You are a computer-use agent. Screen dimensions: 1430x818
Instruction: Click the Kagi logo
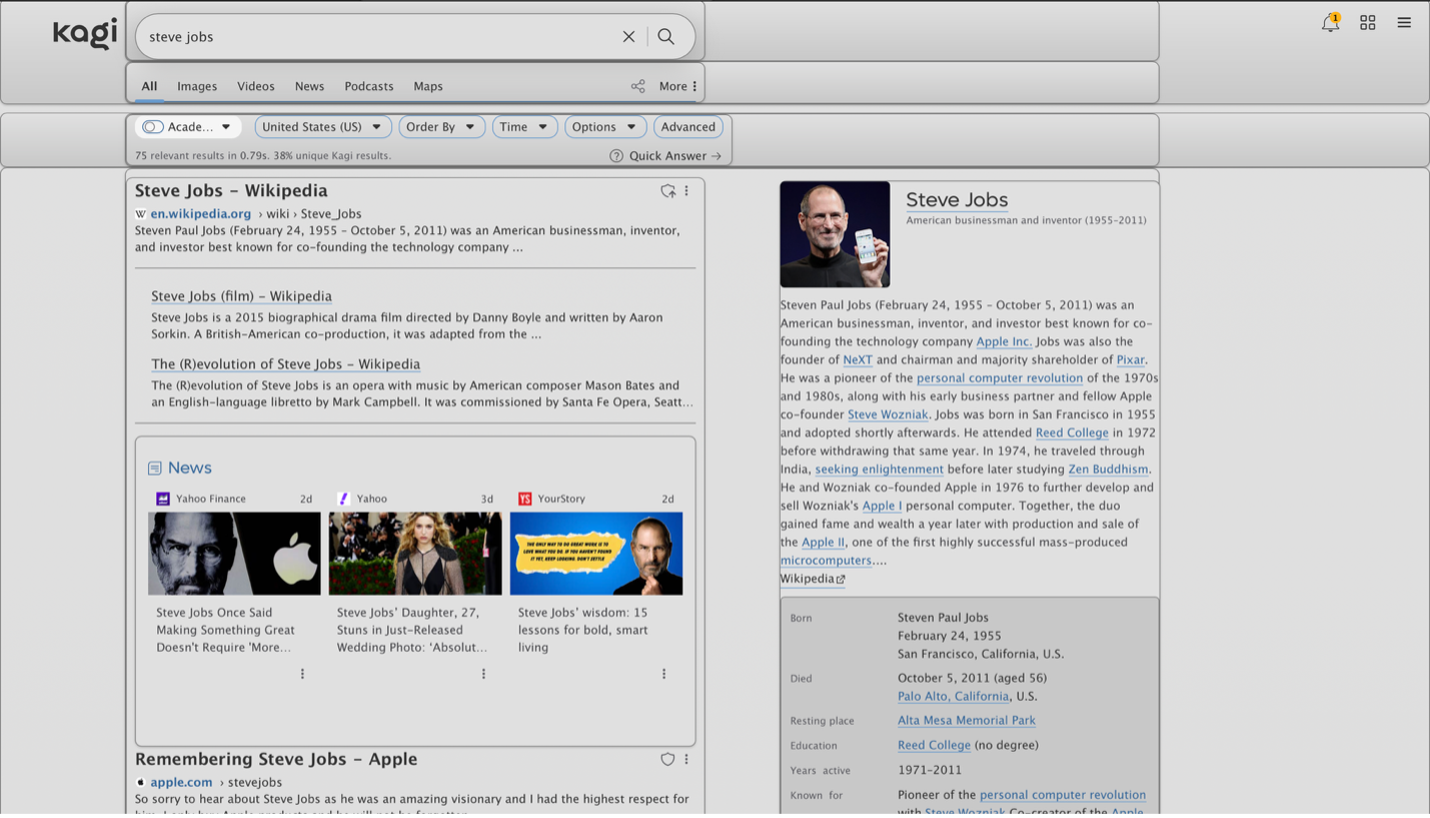pyautogui.click(x=85, y=34)
